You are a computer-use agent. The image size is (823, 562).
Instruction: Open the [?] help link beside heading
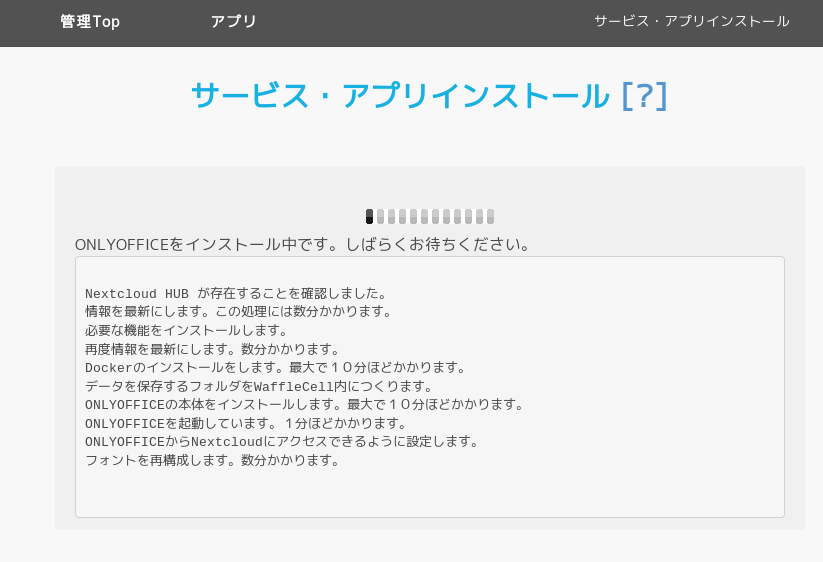click(645, 96)
